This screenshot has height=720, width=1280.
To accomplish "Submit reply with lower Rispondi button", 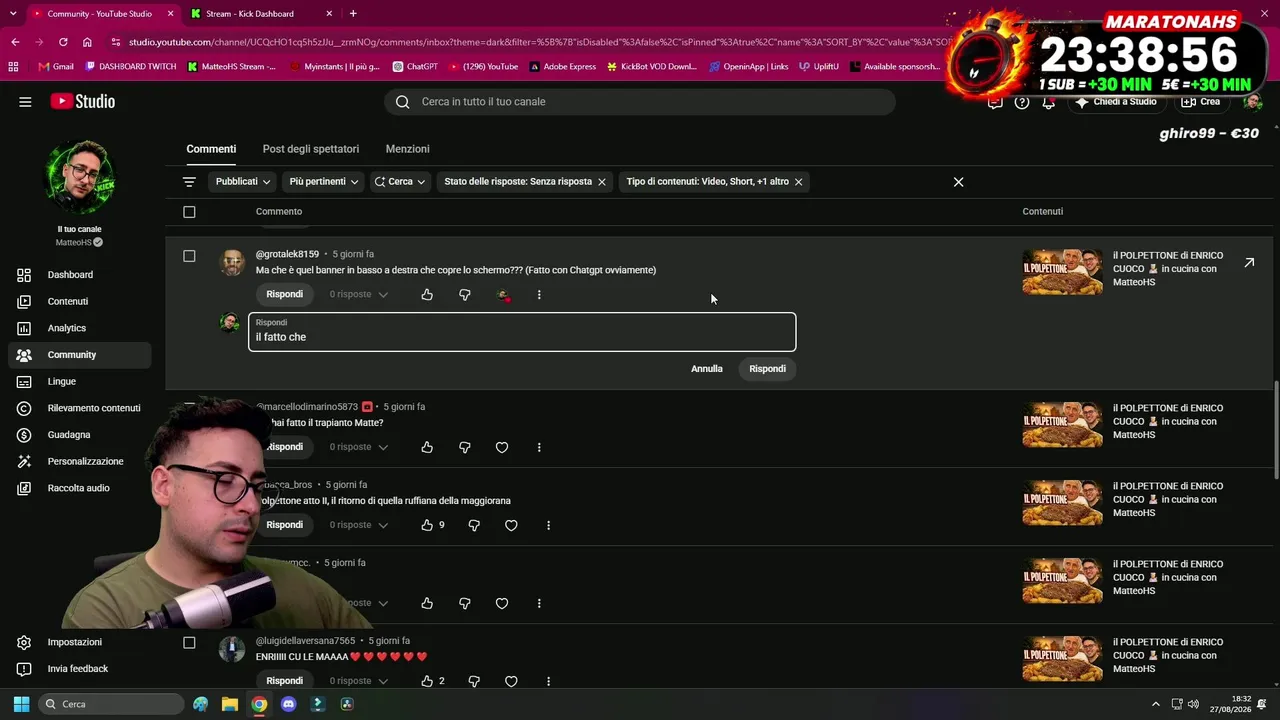I will (768, 369).
